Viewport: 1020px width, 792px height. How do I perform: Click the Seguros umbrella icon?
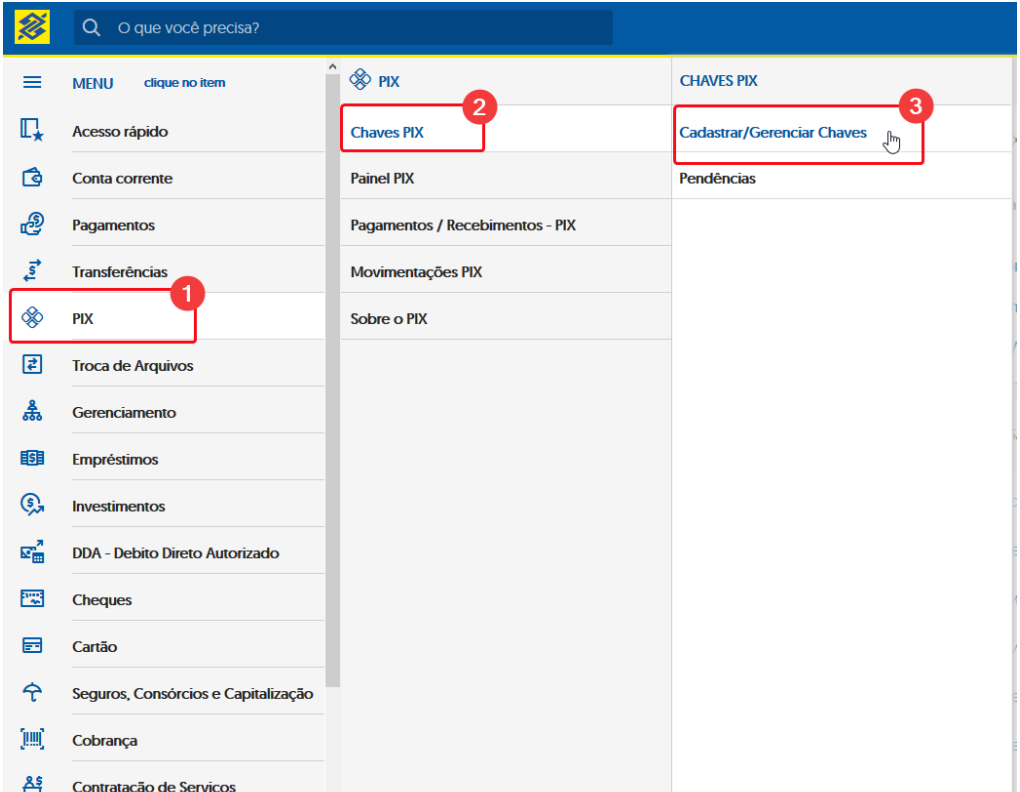pyautogui.click(x=32, y=692)
